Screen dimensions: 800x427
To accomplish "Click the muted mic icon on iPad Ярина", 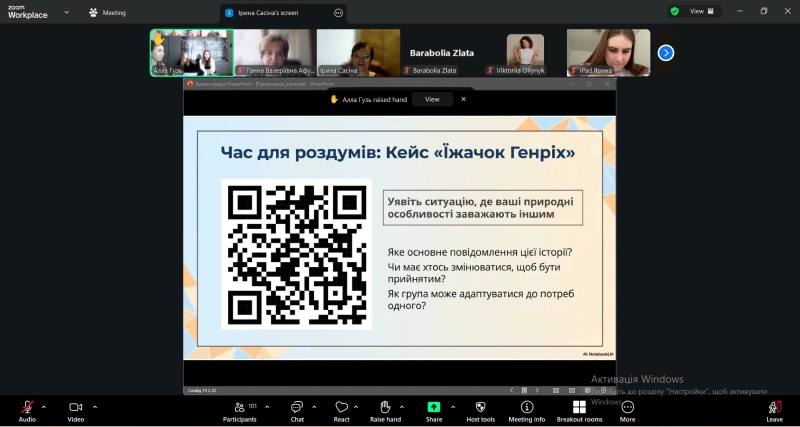I will (573, 70).
